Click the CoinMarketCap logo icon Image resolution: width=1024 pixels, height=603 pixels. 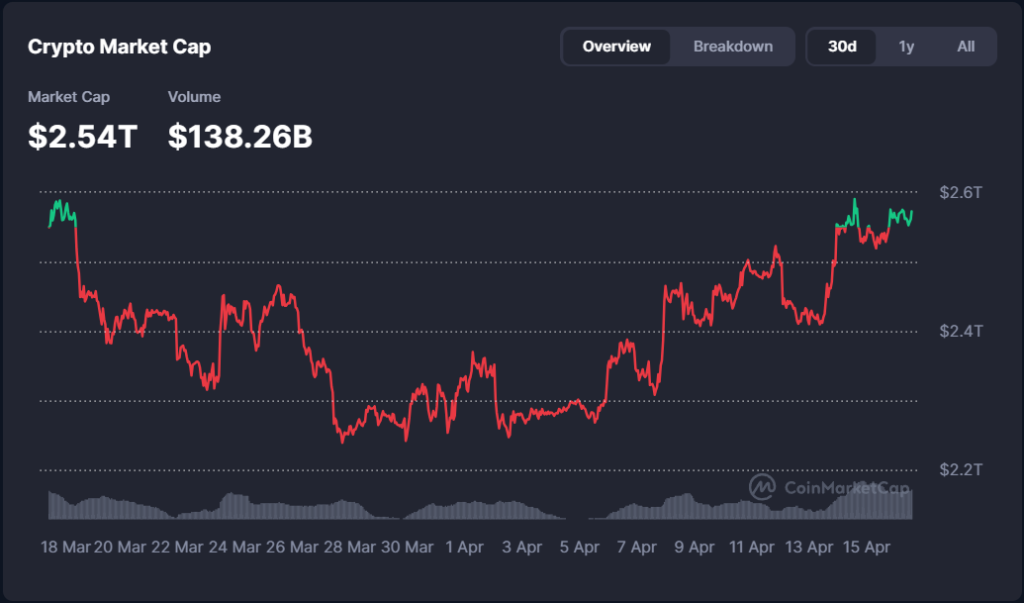[763, 487]
